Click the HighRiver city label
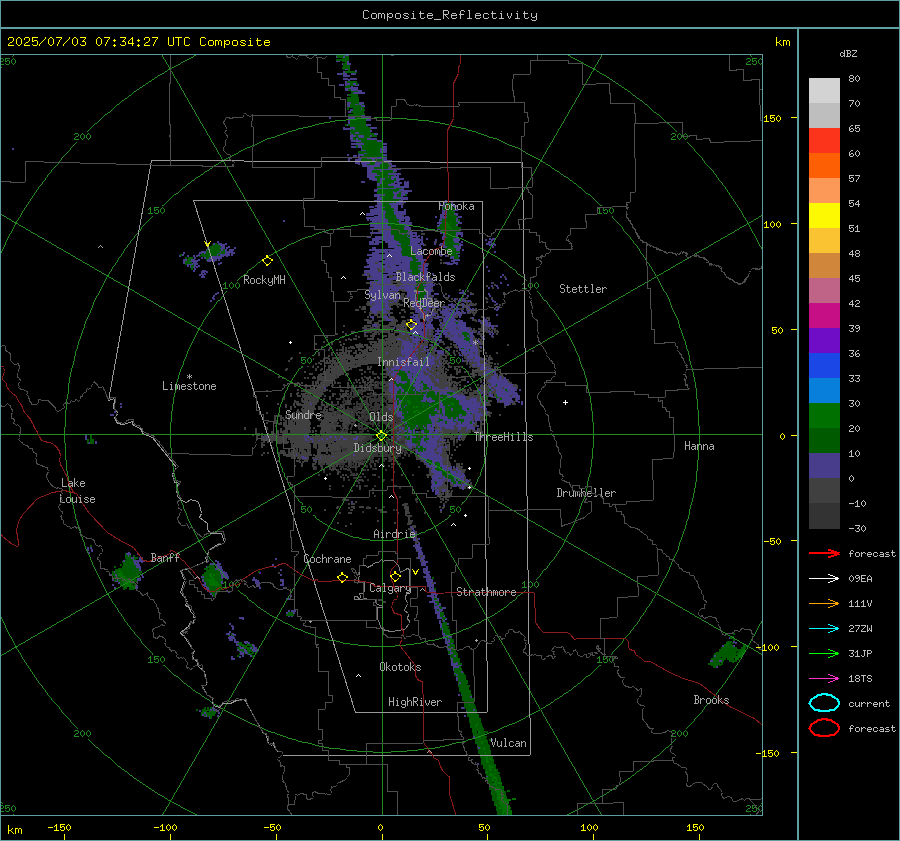This screenshot has width=900, height=841. click(x=415, y=702)
